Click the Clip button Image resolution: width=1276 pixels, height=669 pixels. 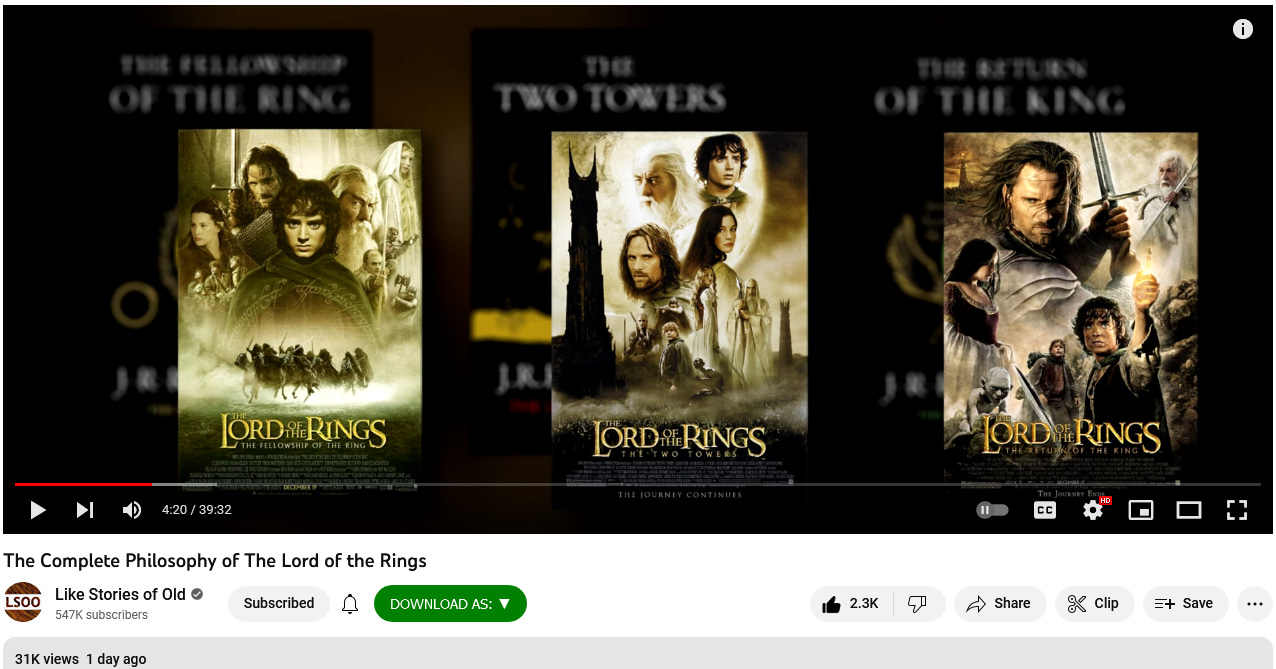(x=1094, y=604)
